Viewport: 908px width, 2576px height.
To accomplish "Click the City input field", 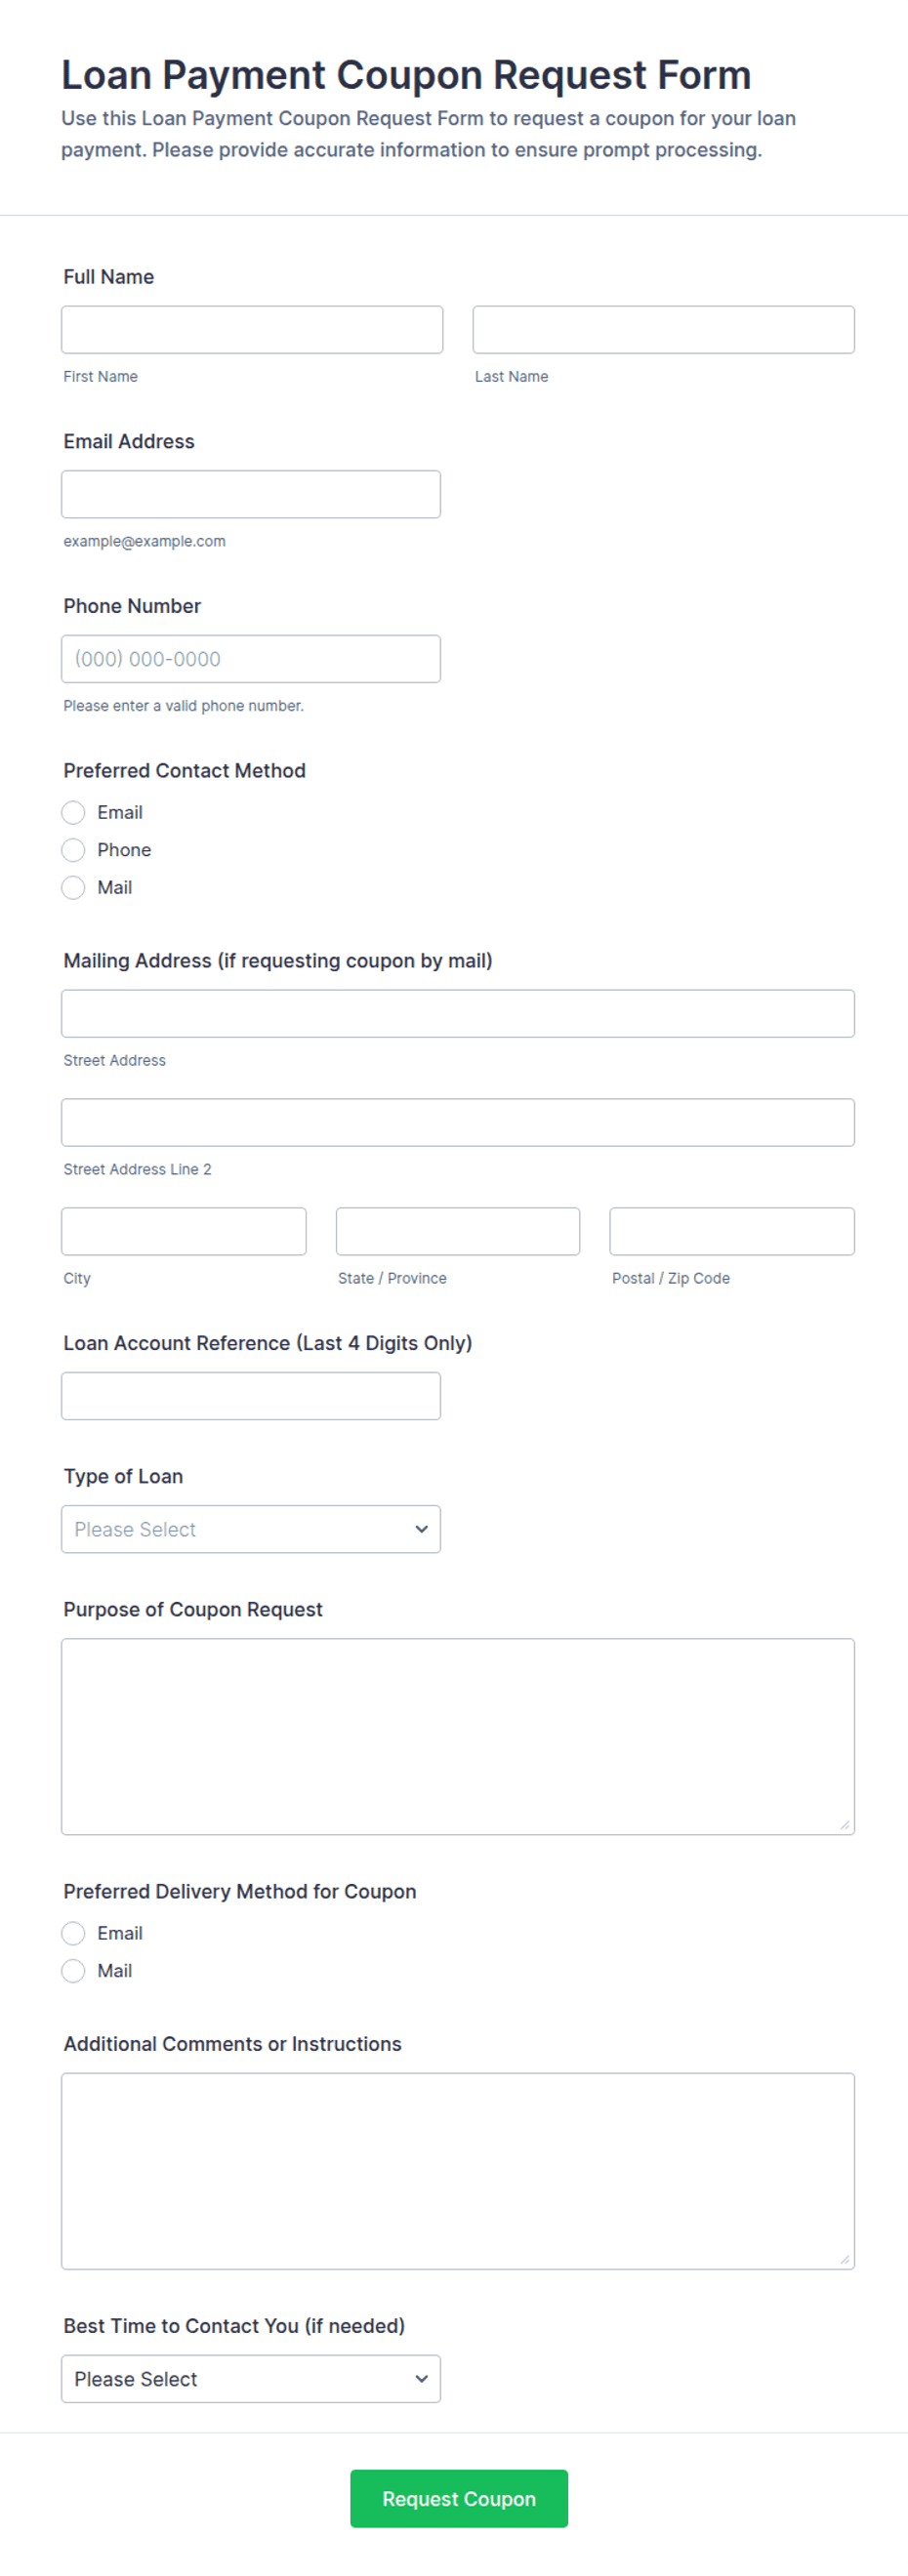I will pyautogui.click(x=184, y=1231).
